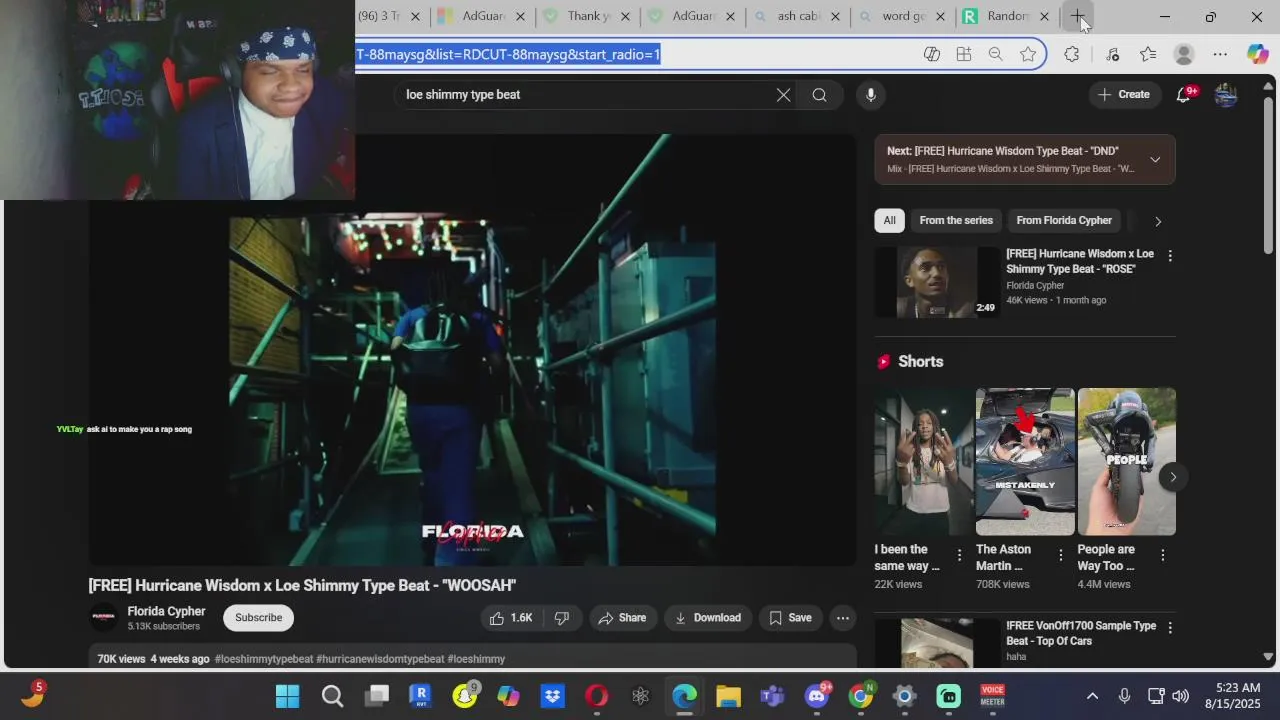Open Edge profile icon
1280x720 pixels.
[x=1184, y=54]
